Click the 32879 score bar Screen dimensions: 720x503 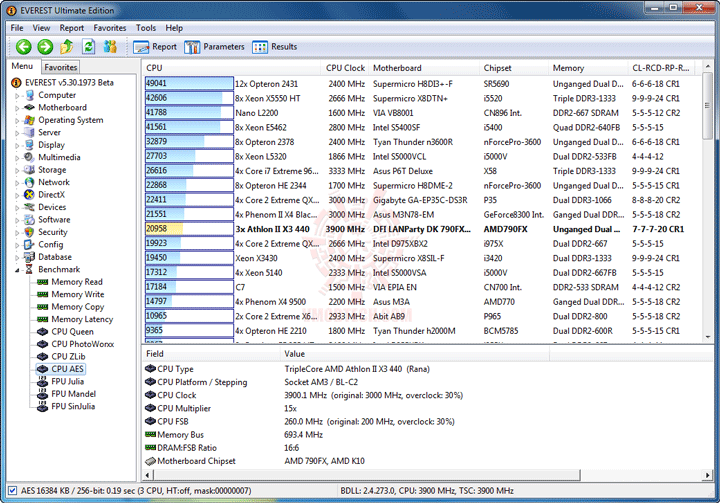(189, 141)
